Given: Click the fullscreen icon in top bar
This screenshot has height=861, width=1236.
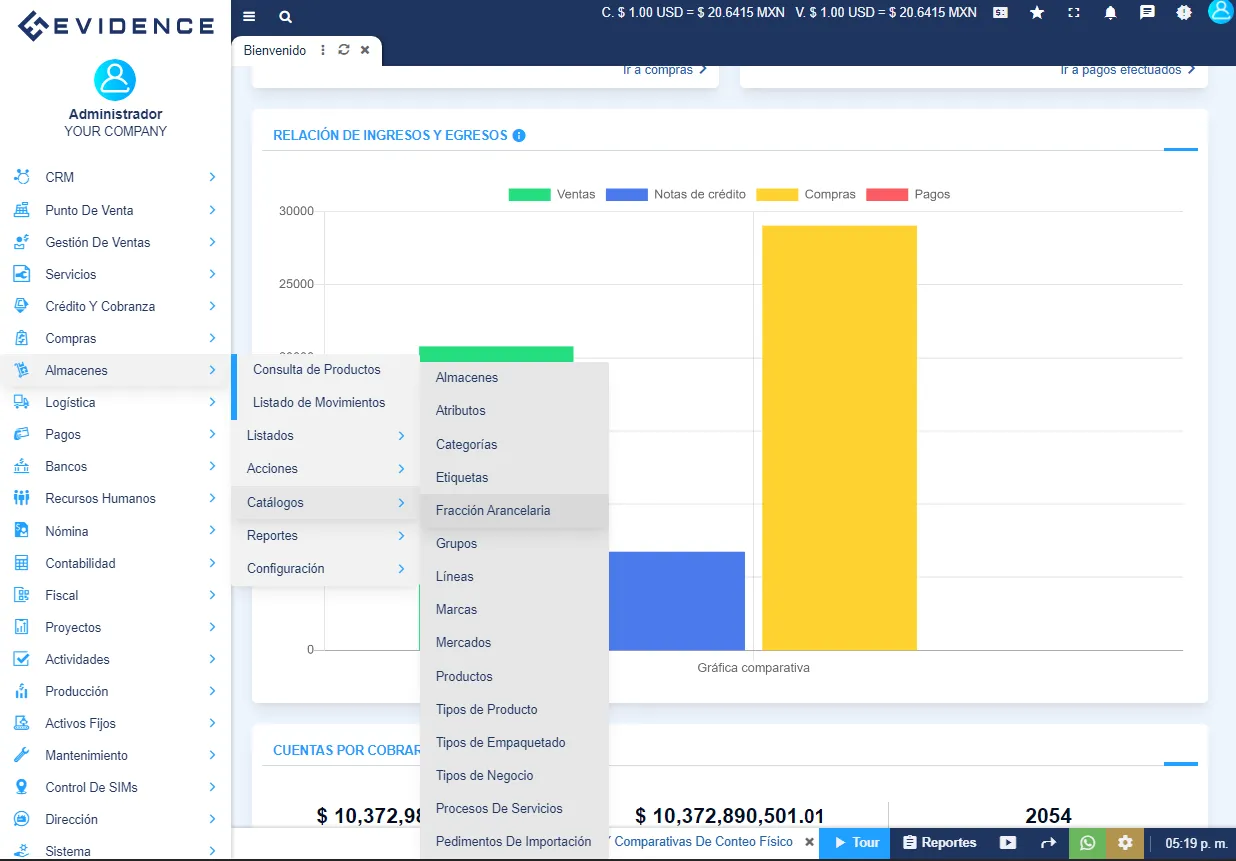Looking at the screenshot, I should pos(1074,13).
